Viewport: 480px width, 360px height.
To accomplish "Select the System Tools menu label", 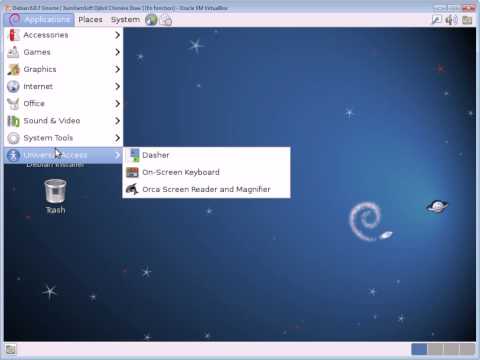I will [48, 138].
